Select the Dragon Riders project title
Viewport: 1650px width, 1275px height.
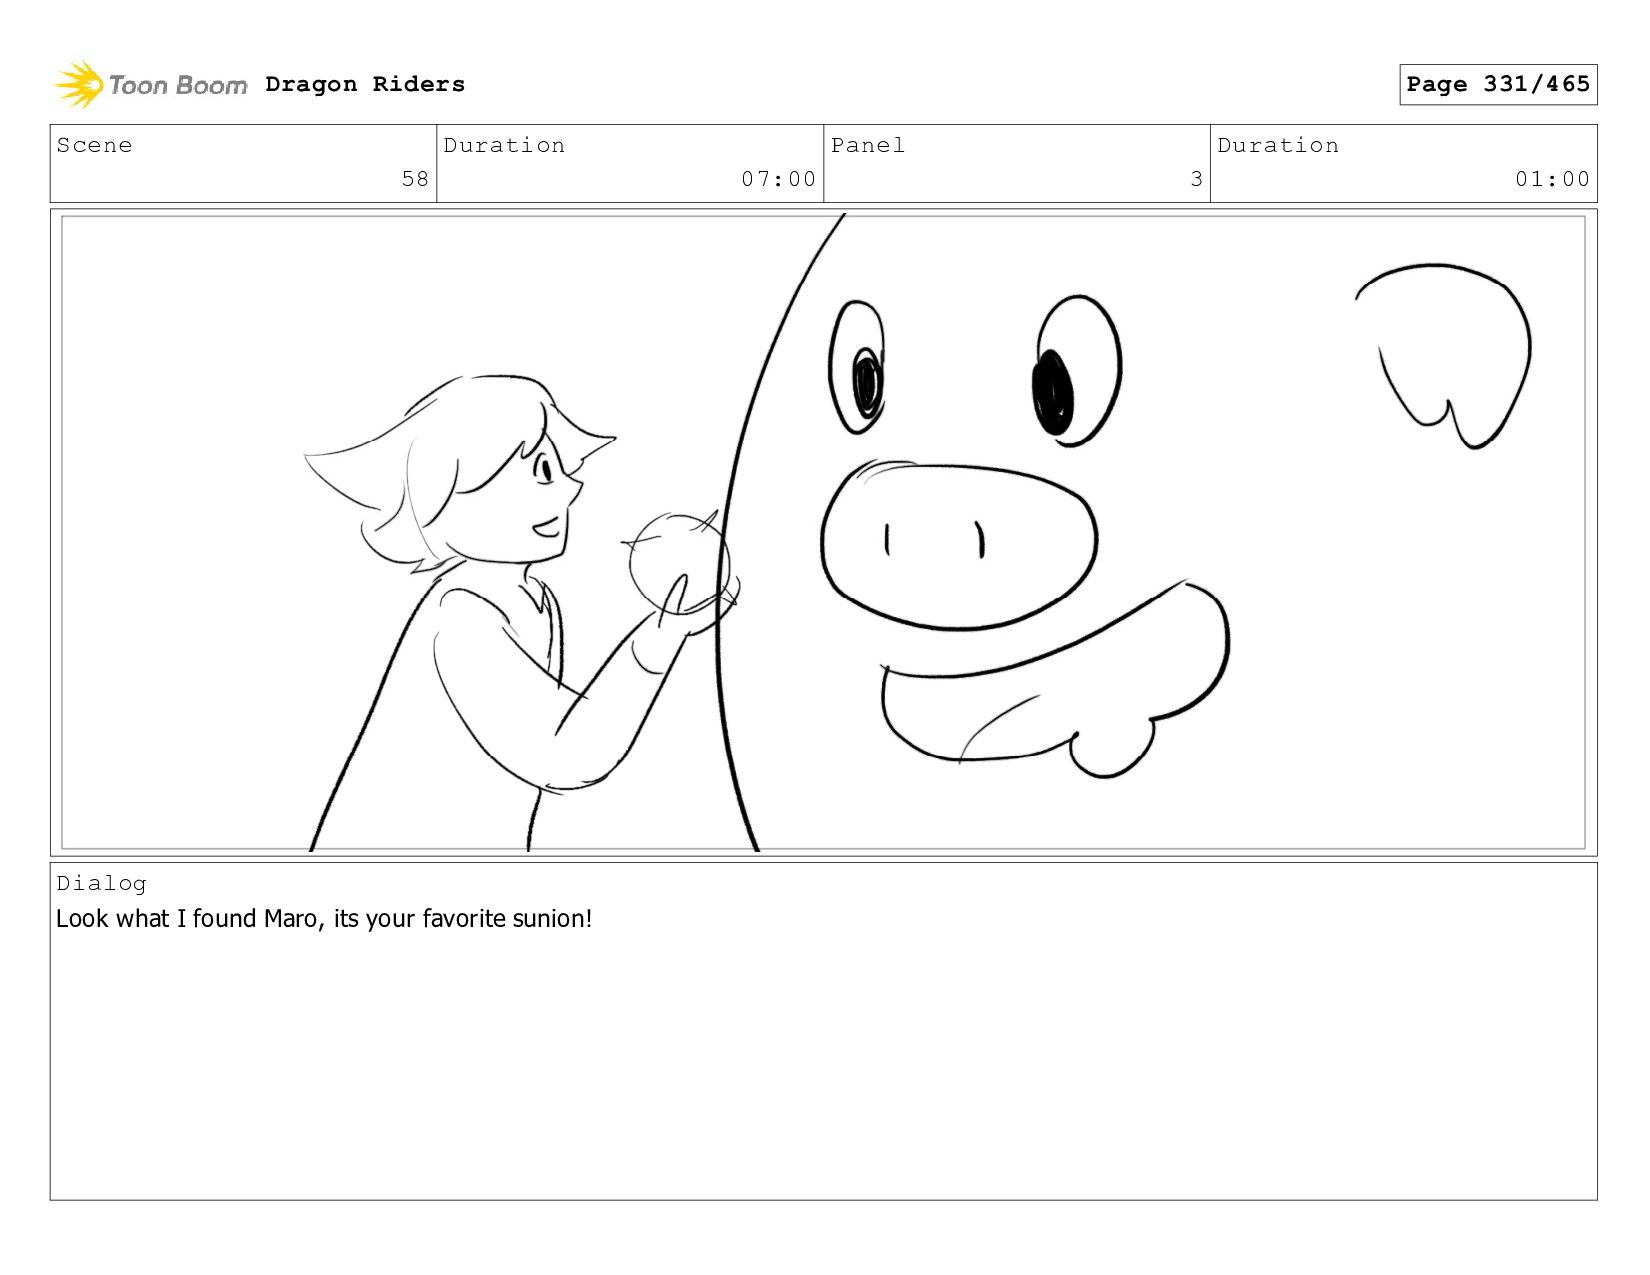click(365, 84)
